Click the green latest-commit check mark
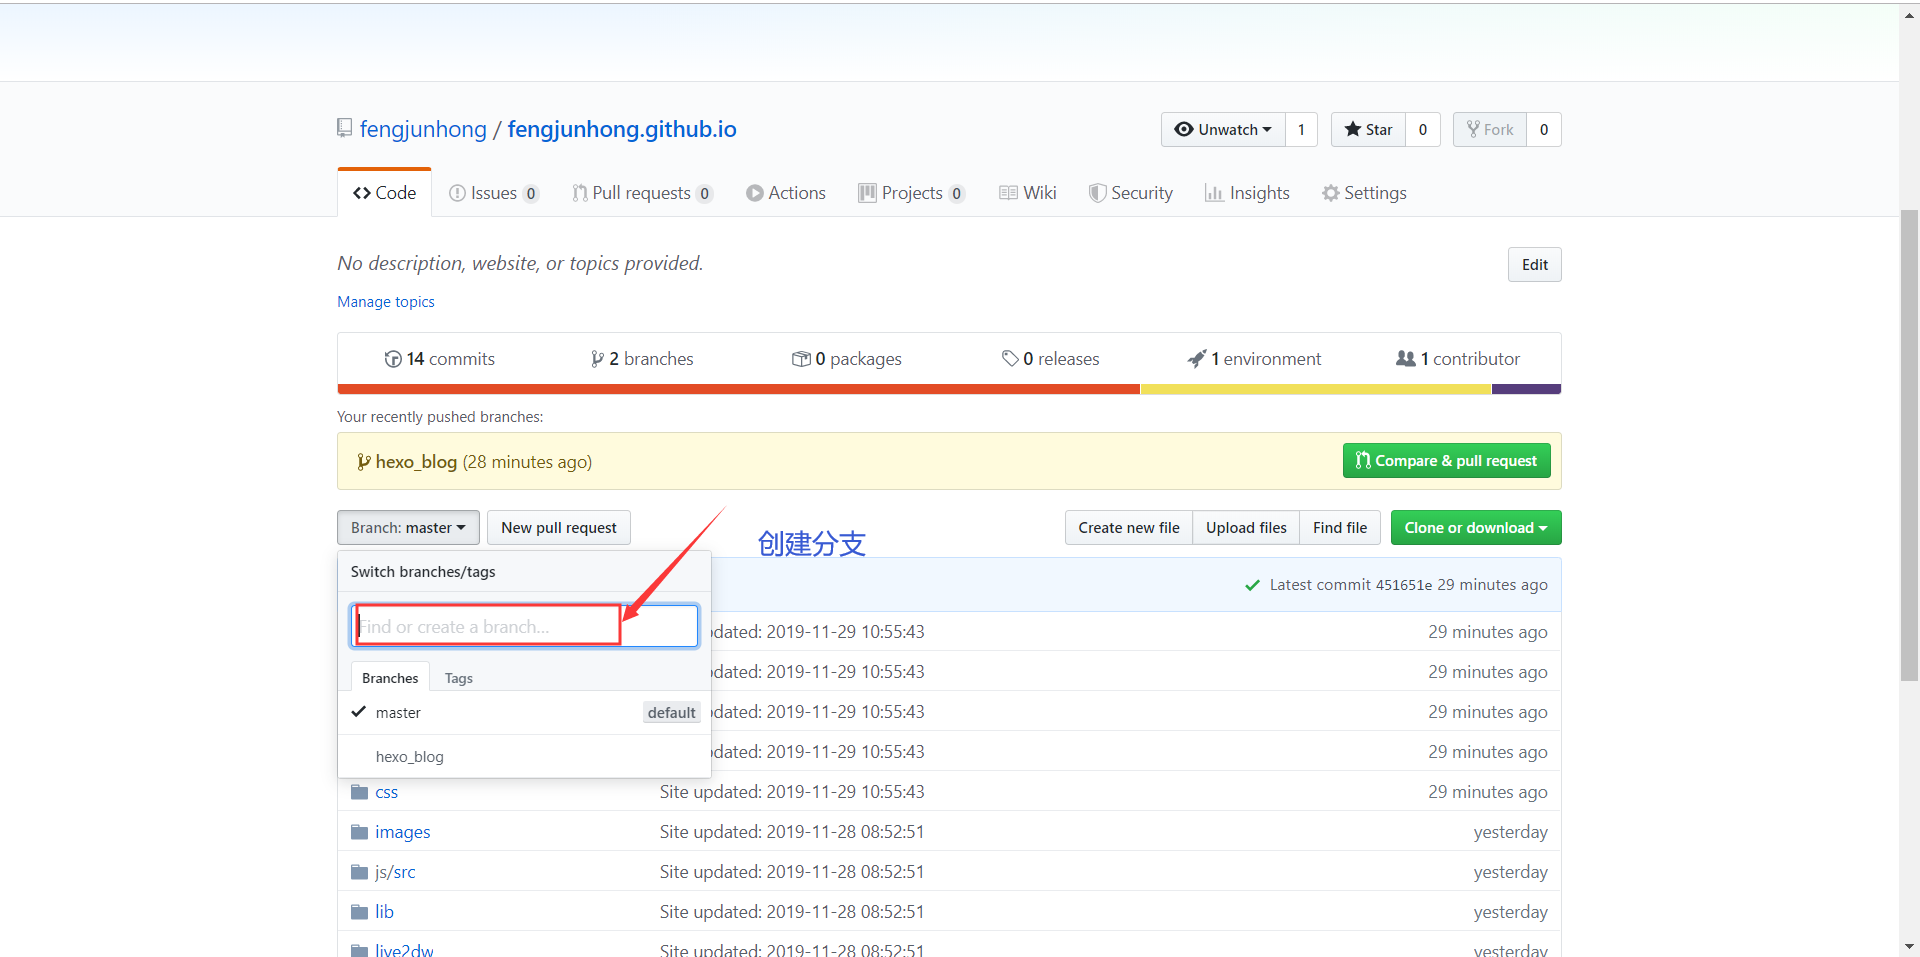Viewport: 1920px width, 957px height. coord(1252,585)
